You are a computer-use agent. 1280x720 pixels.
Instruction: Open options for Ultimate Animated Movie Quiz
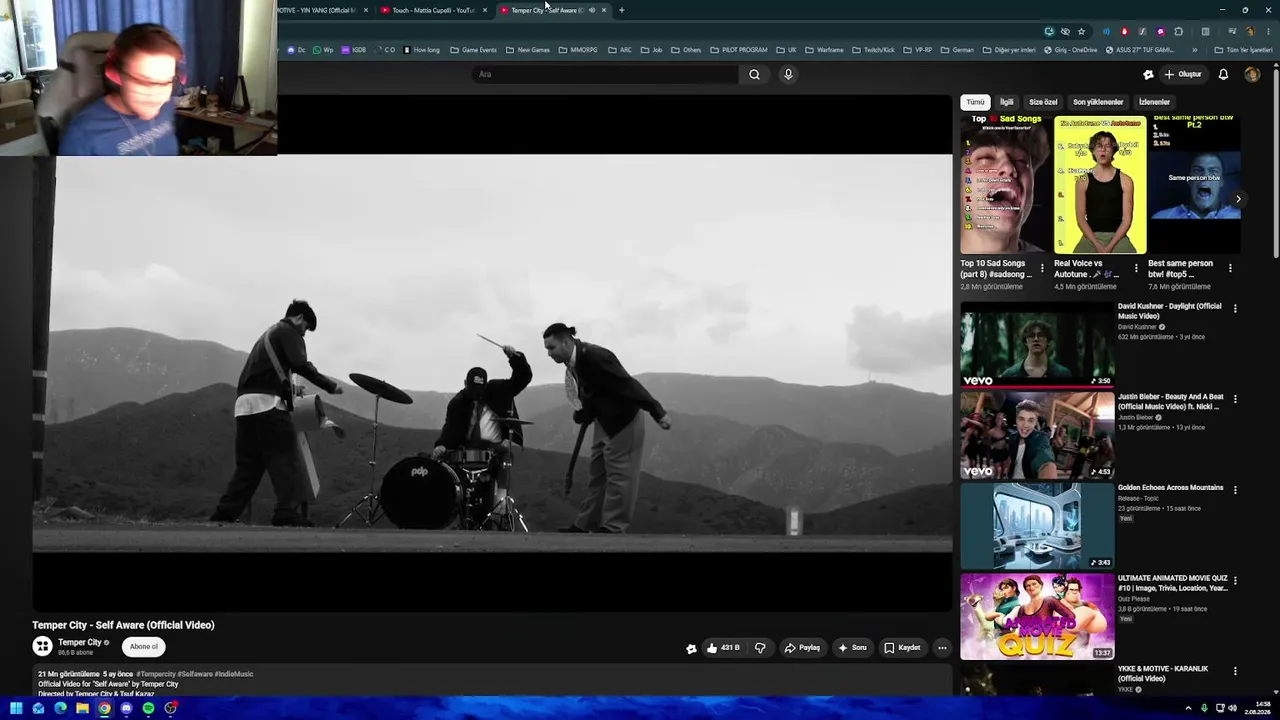pyautogui.click(x=1235, y=580)
